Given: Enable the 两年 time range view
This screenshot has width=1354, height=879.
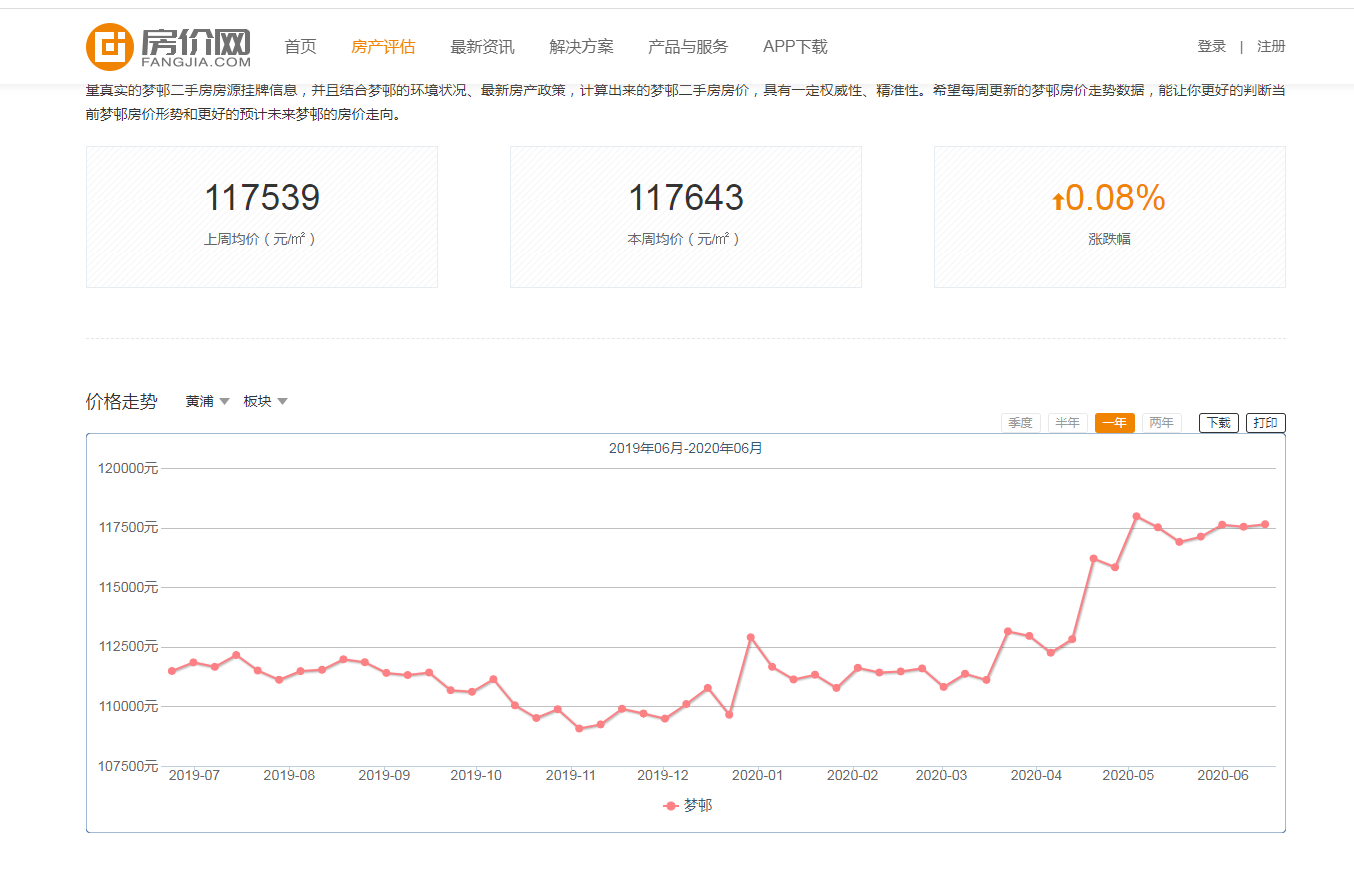Looking at the screenshot, I should (1161, 422).
